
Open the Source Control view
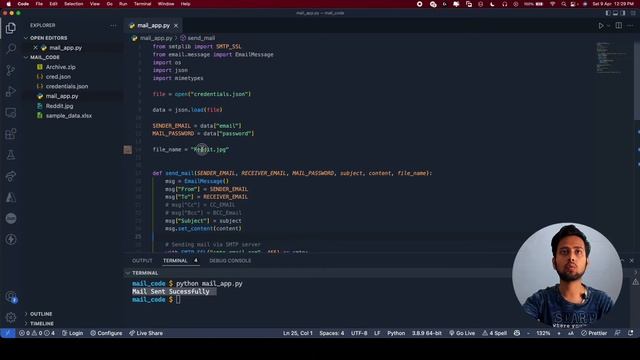pyautogui.click(x=11, y=70)
